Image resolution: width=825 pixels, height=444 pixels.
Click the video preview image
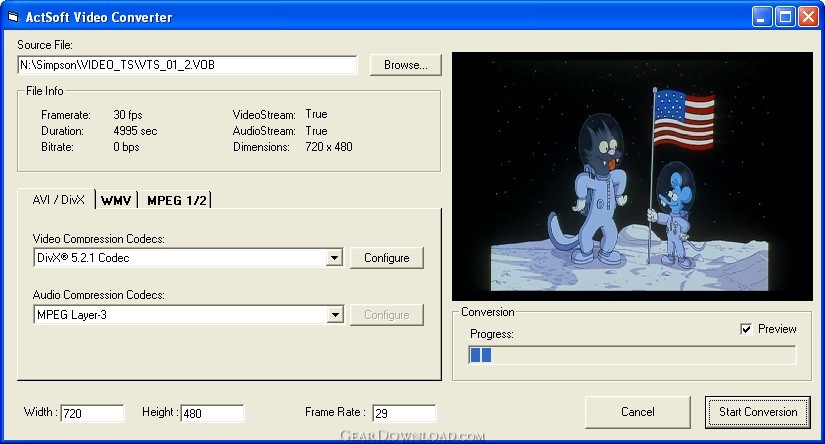click(x=632, y=176)
